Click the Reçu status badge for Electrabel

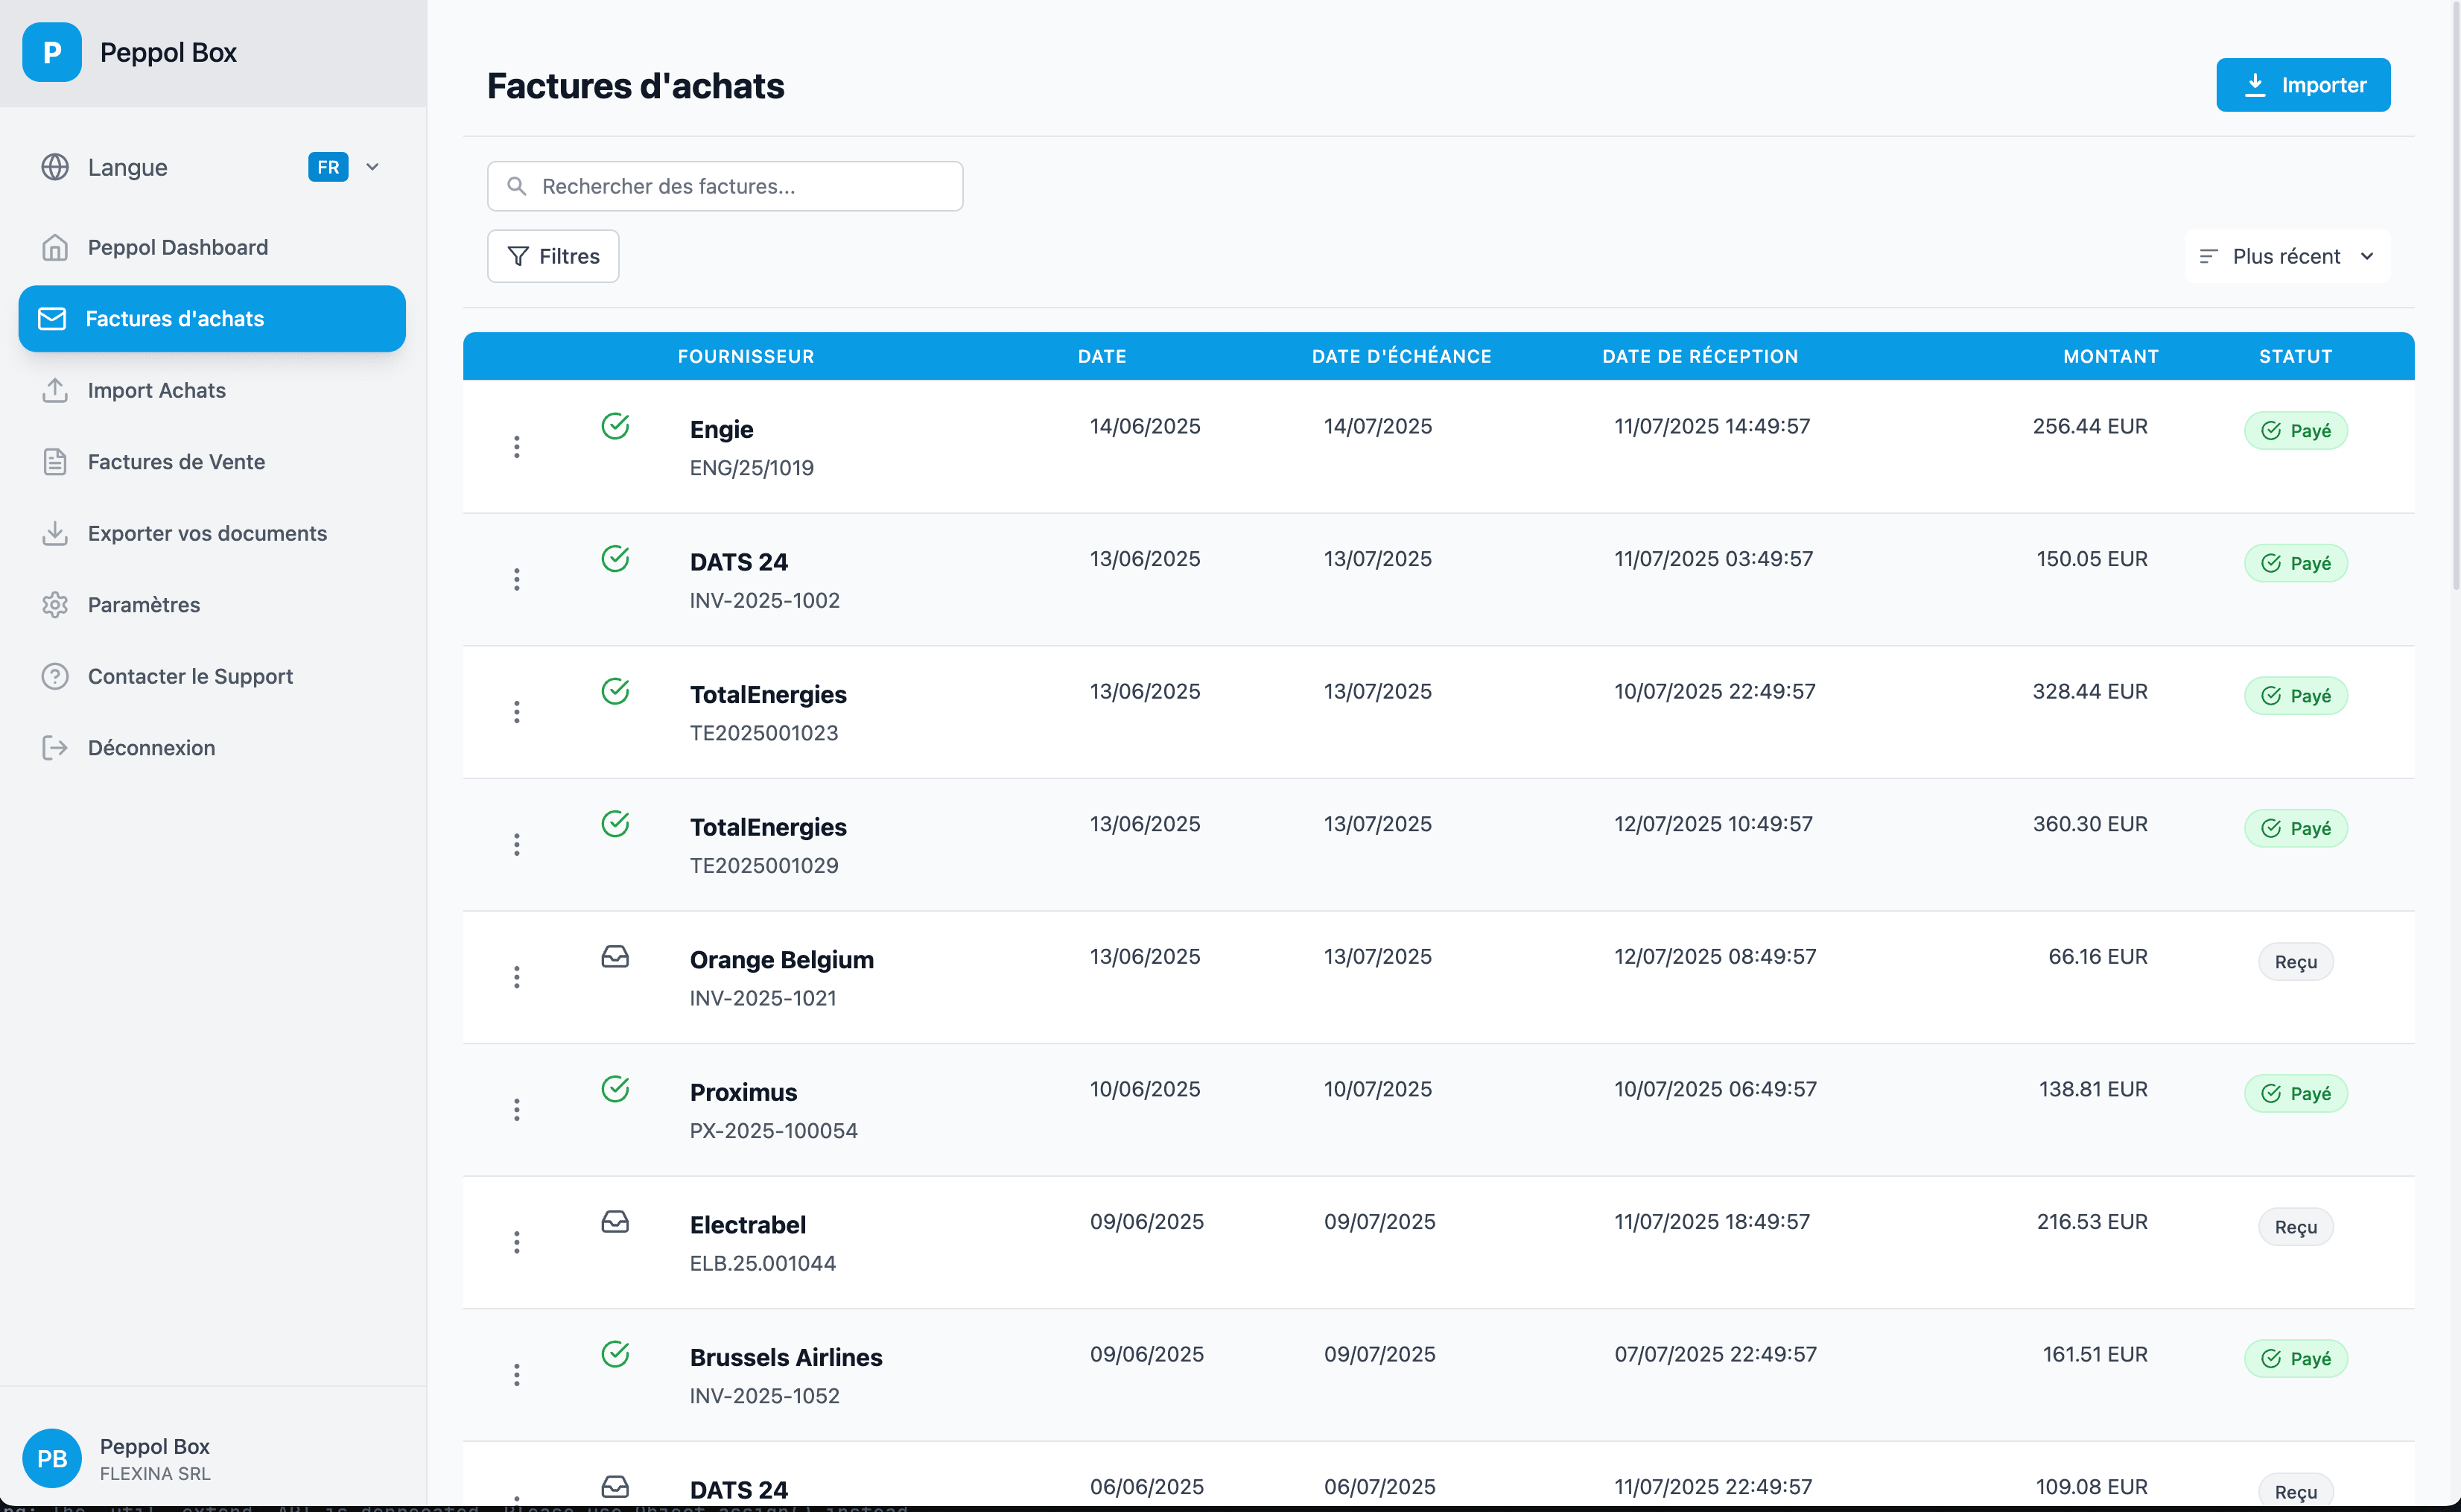coord(2295,1226)
